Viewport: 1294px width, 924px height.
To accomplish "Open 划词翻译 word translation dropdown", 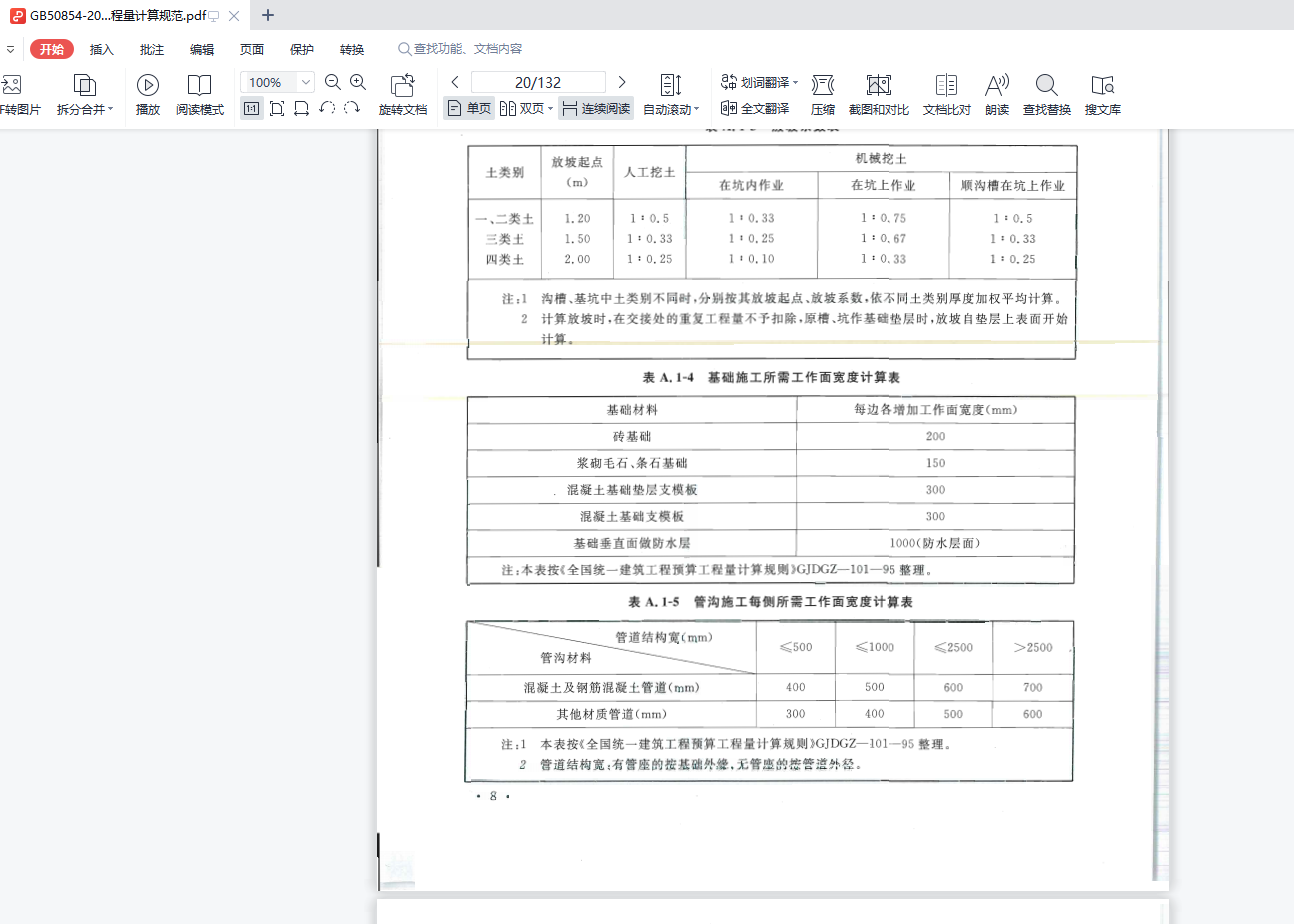I will click(760, 82).
